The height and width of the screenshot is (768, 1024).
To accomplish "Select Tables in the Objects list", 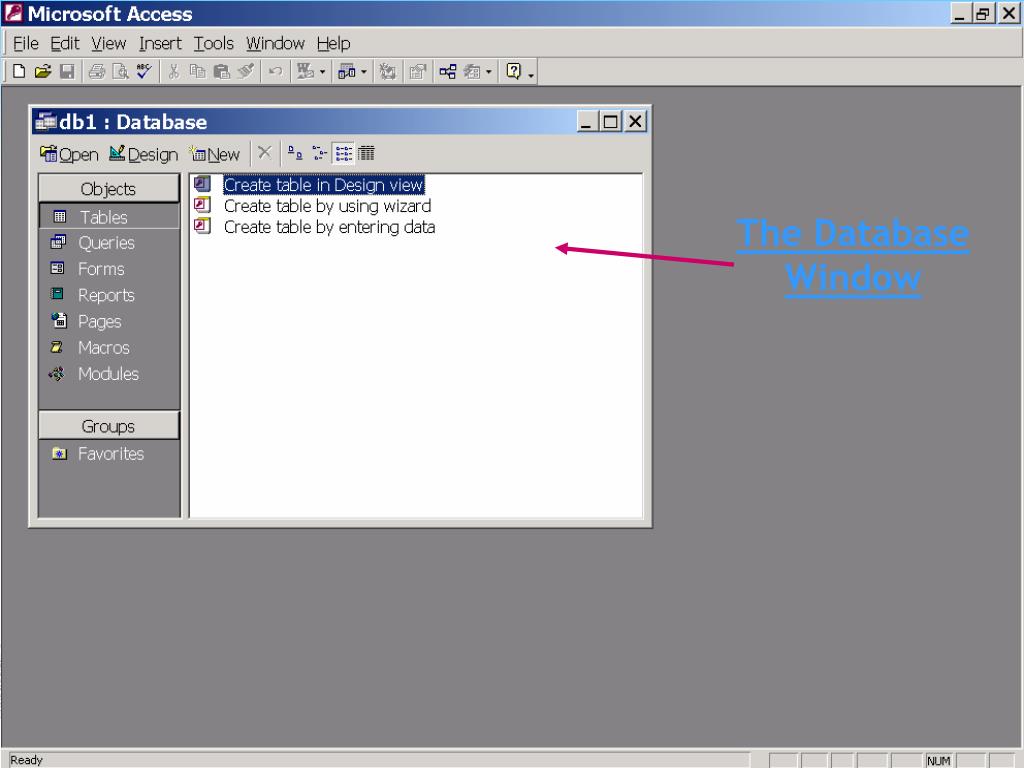I will [109, 217].
